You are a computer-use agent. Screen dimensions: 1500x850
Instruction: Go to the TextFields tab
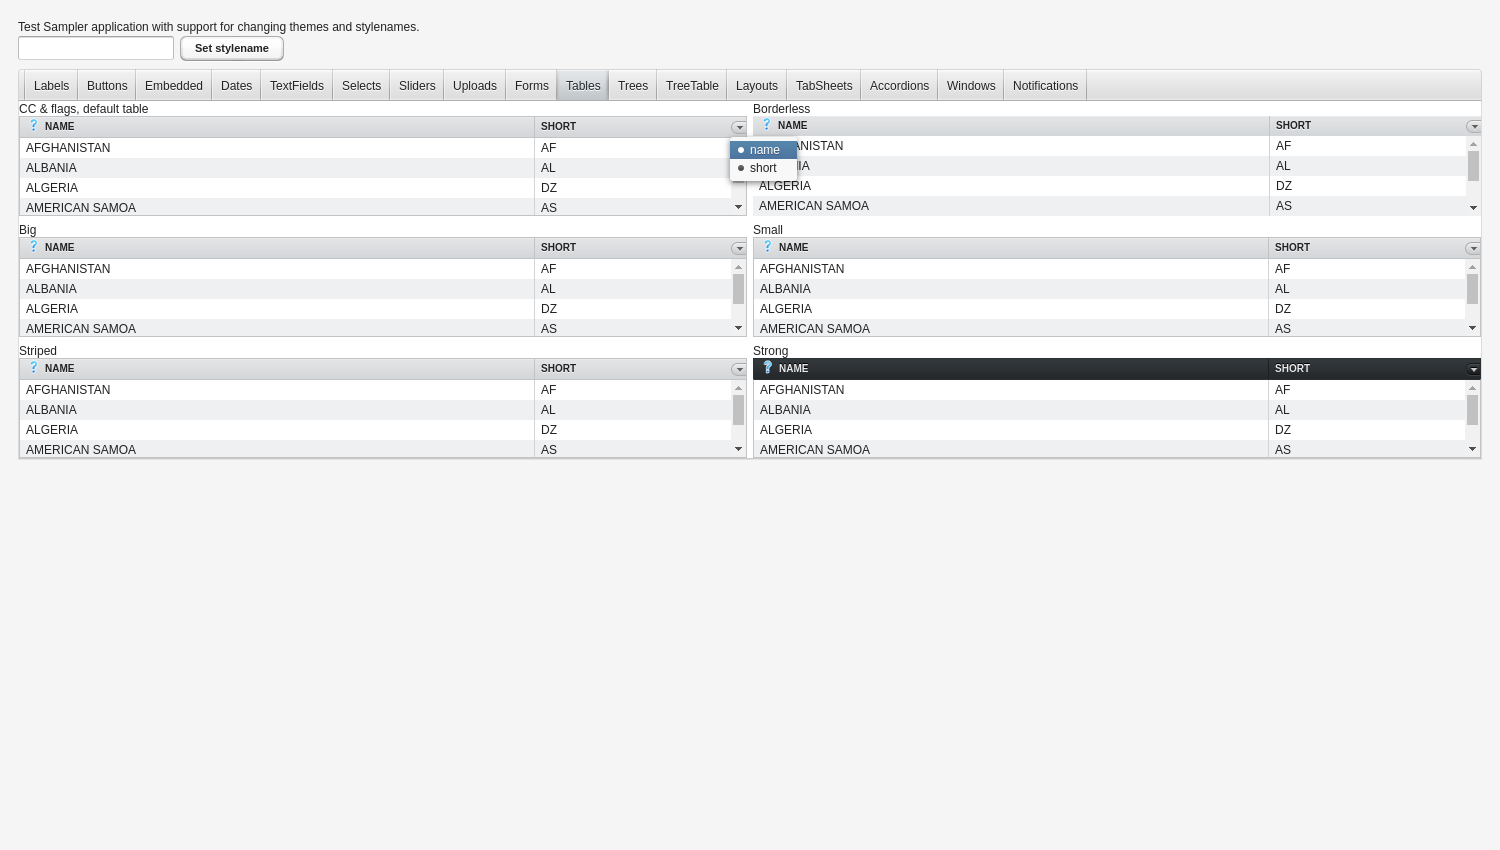click(297, 86)
